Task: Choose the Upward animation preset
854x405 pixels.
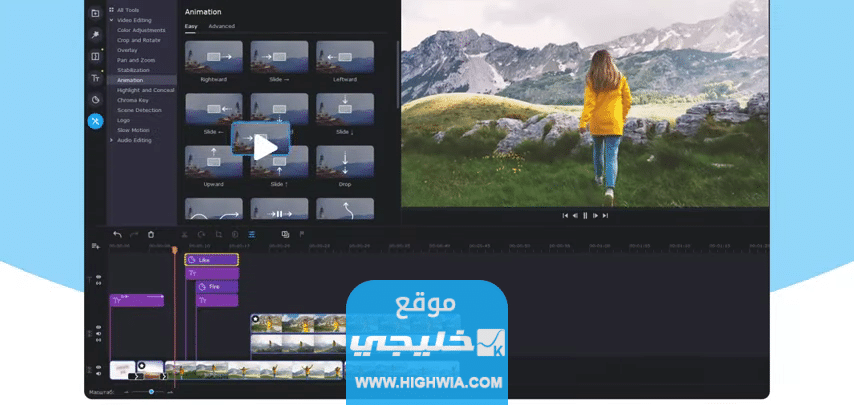Action: pos(214,162)
